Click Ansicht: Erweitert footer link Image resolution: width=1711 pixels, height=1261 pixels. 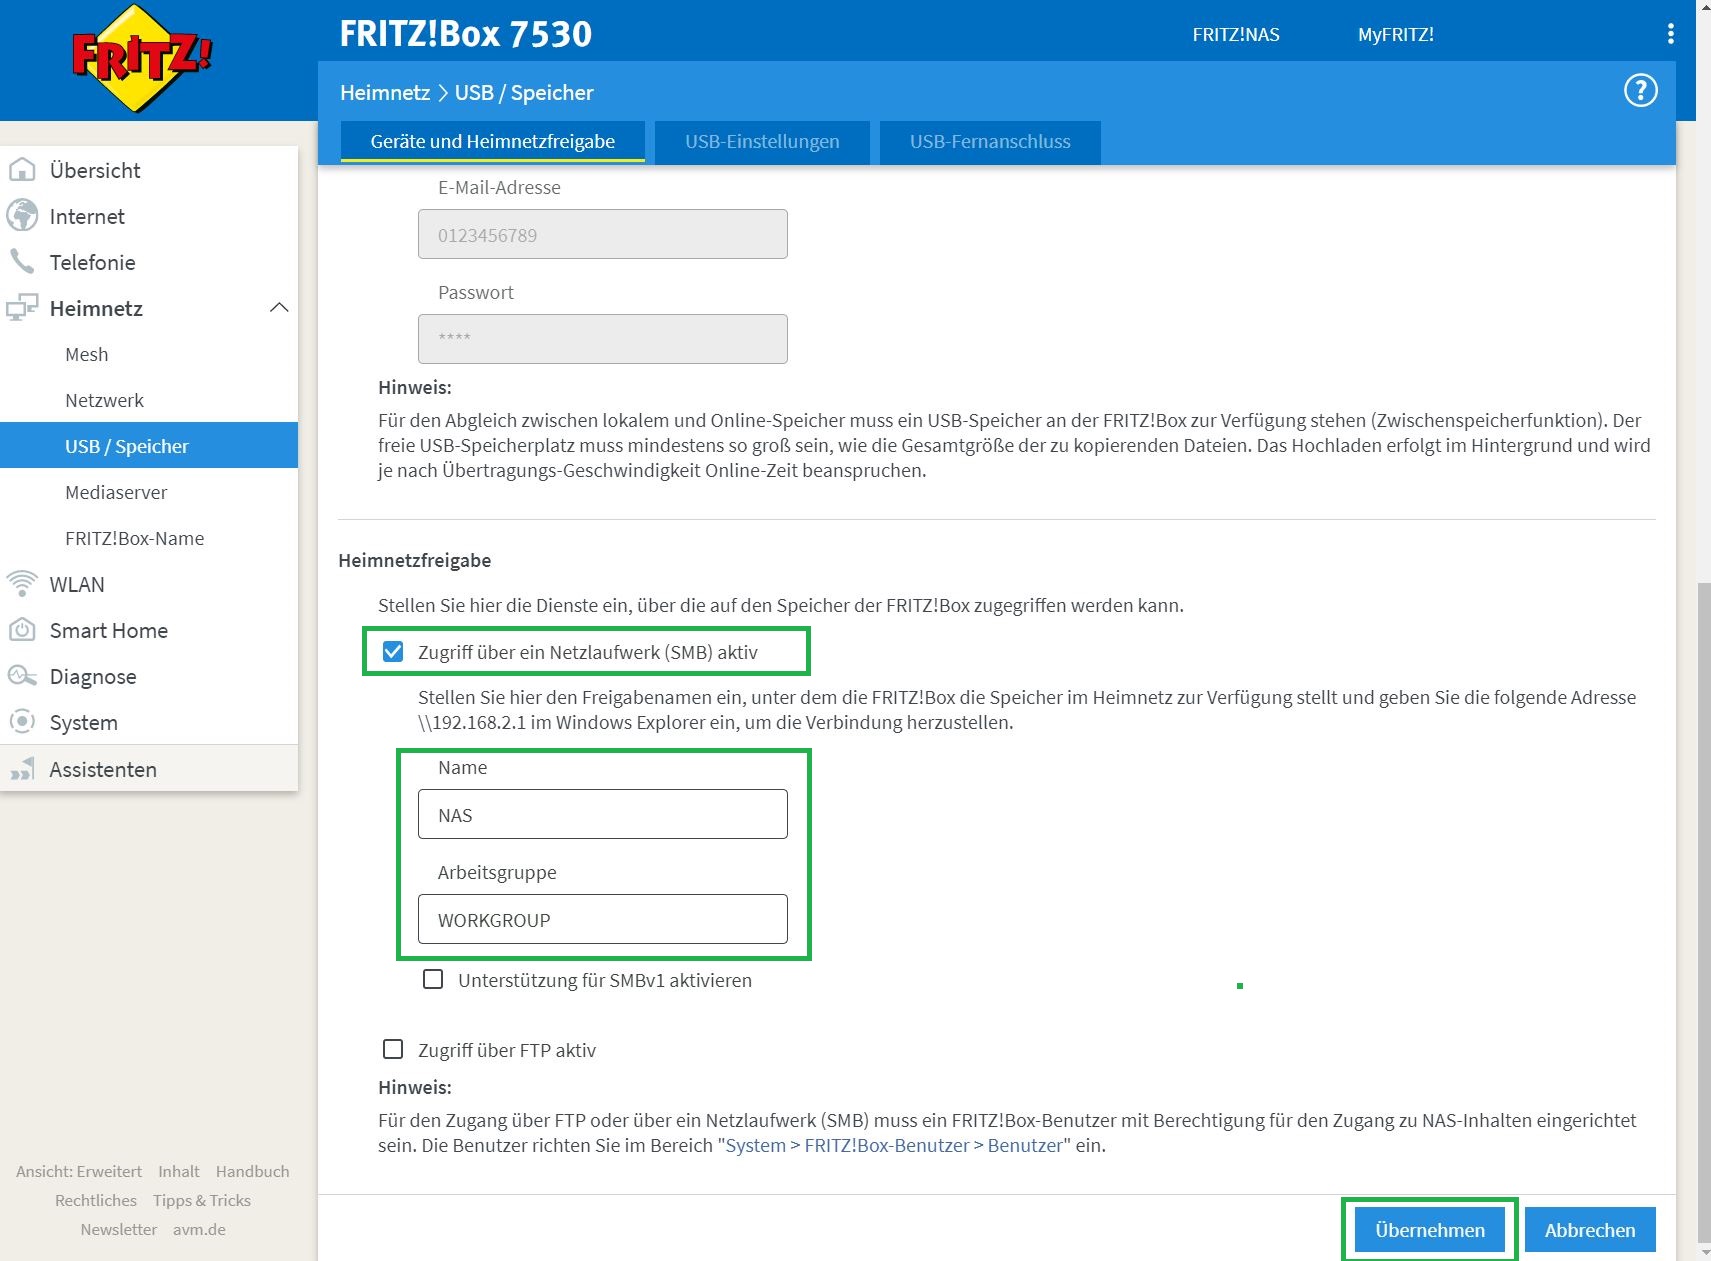(x=79, y=1171)
